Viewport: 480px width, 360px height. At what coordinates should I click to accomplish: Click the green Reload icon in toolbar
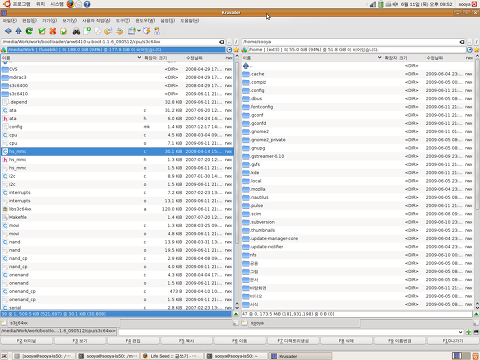coord(29,31)
